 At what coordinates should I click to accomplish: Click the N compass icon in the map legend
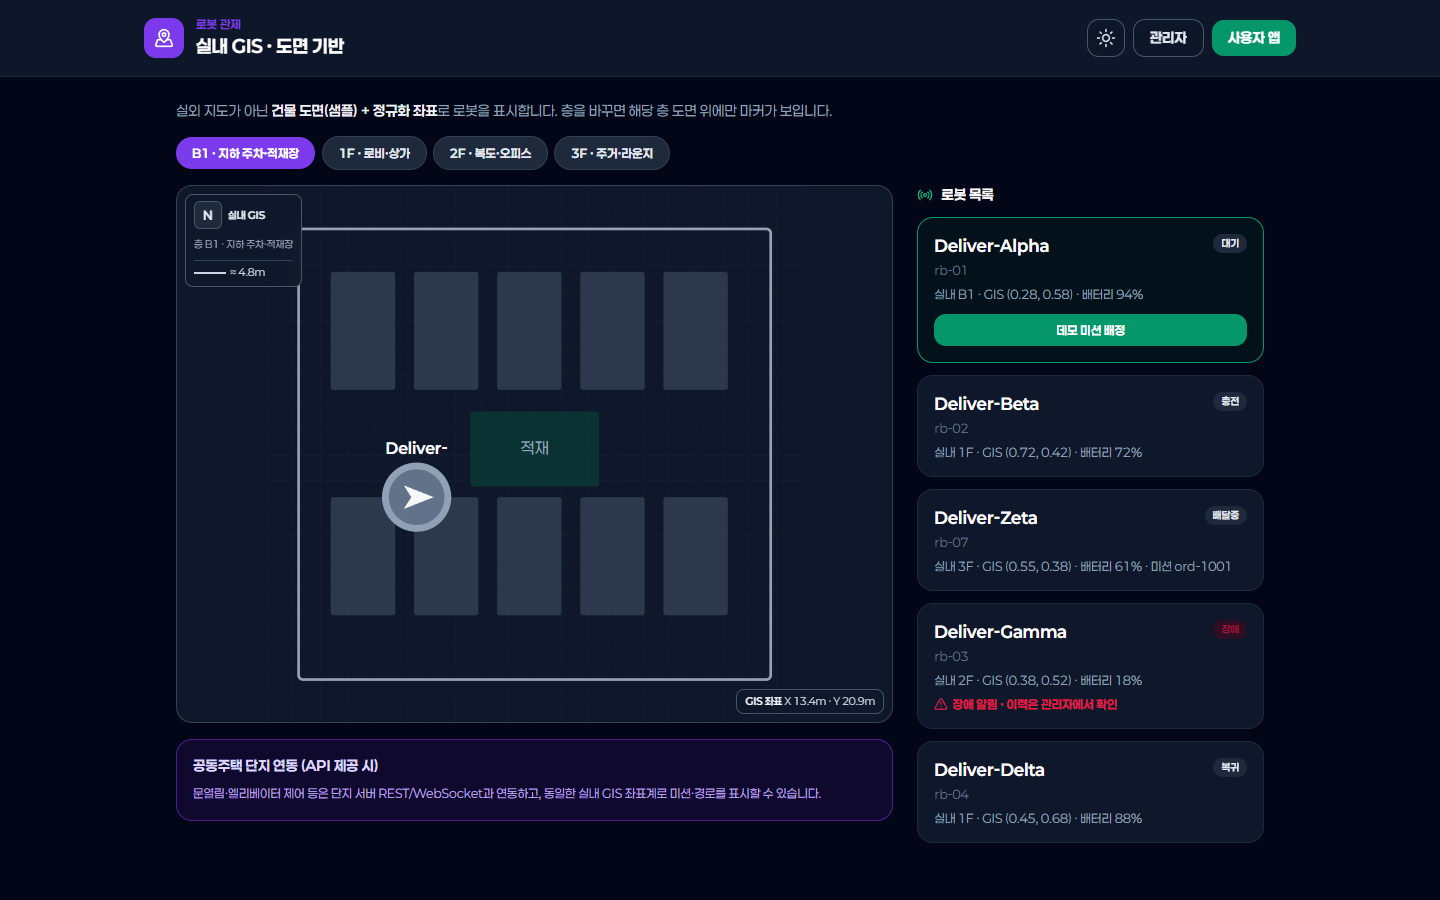pyautogui.click(x=208, y=215)
